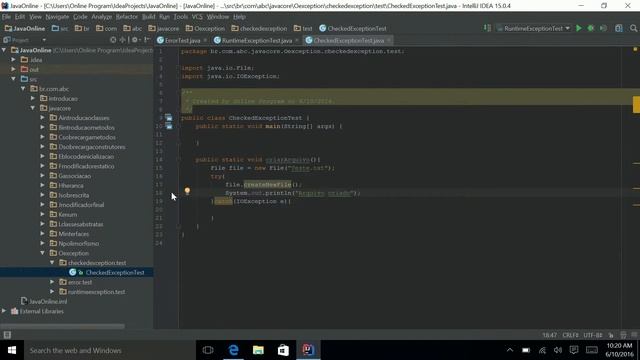
Task: Open File Explorer from the taskbar
Action: point(258,350)
